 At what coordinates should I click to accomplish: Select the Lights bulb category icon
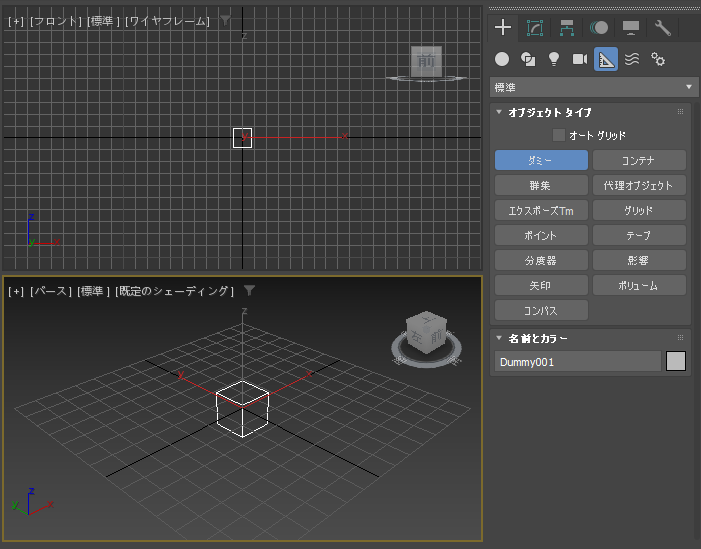(554, 59)
